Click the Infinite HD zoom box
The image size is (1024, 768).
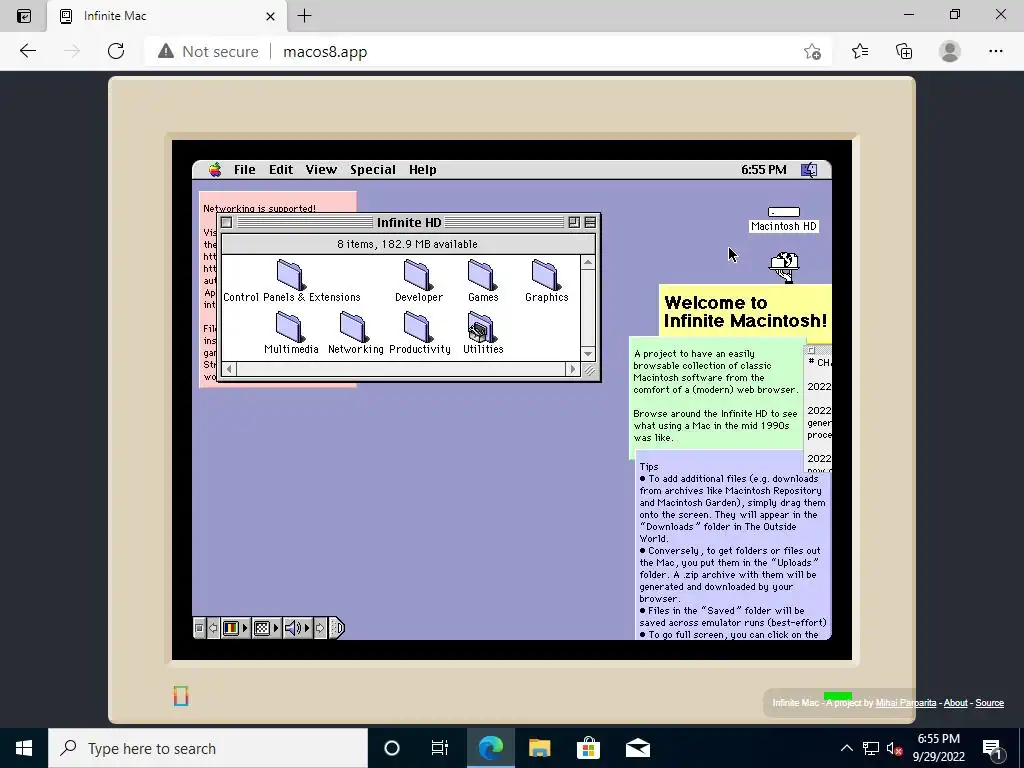pyautogui.click(x=574, y=223)
